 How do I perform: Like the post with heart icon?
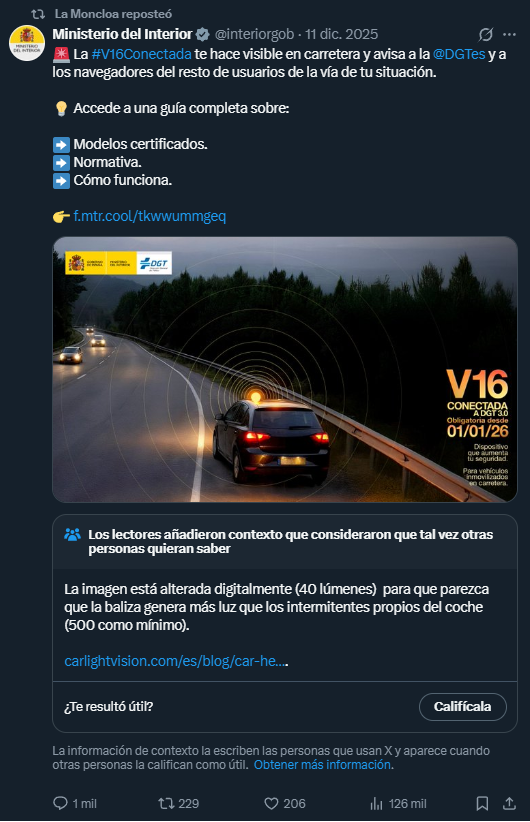271,803
